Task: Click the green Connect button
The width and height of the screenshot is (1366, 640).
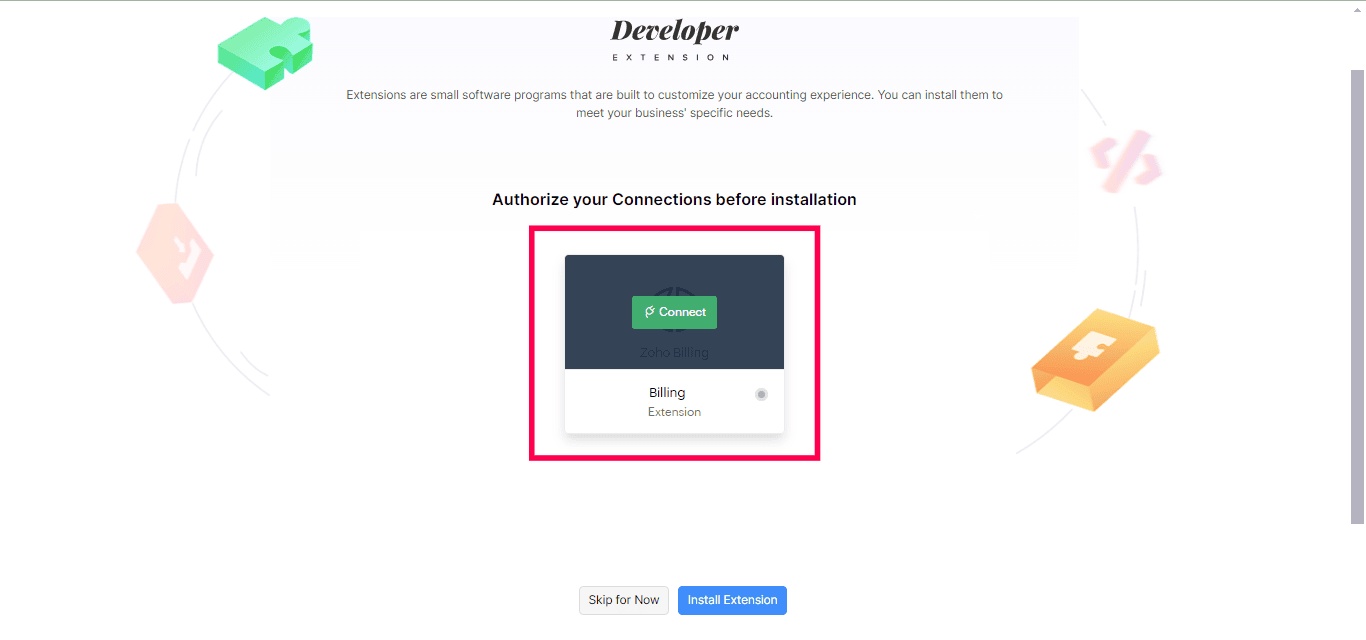Action: 674,312
